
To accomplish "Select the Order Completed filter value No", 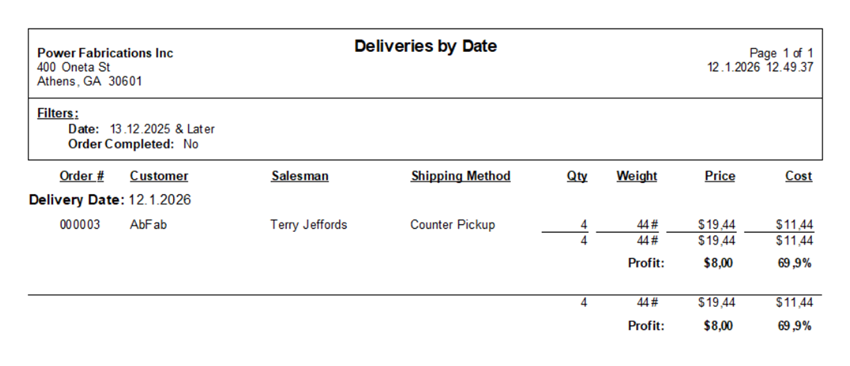I will click(x=191, y=144).
